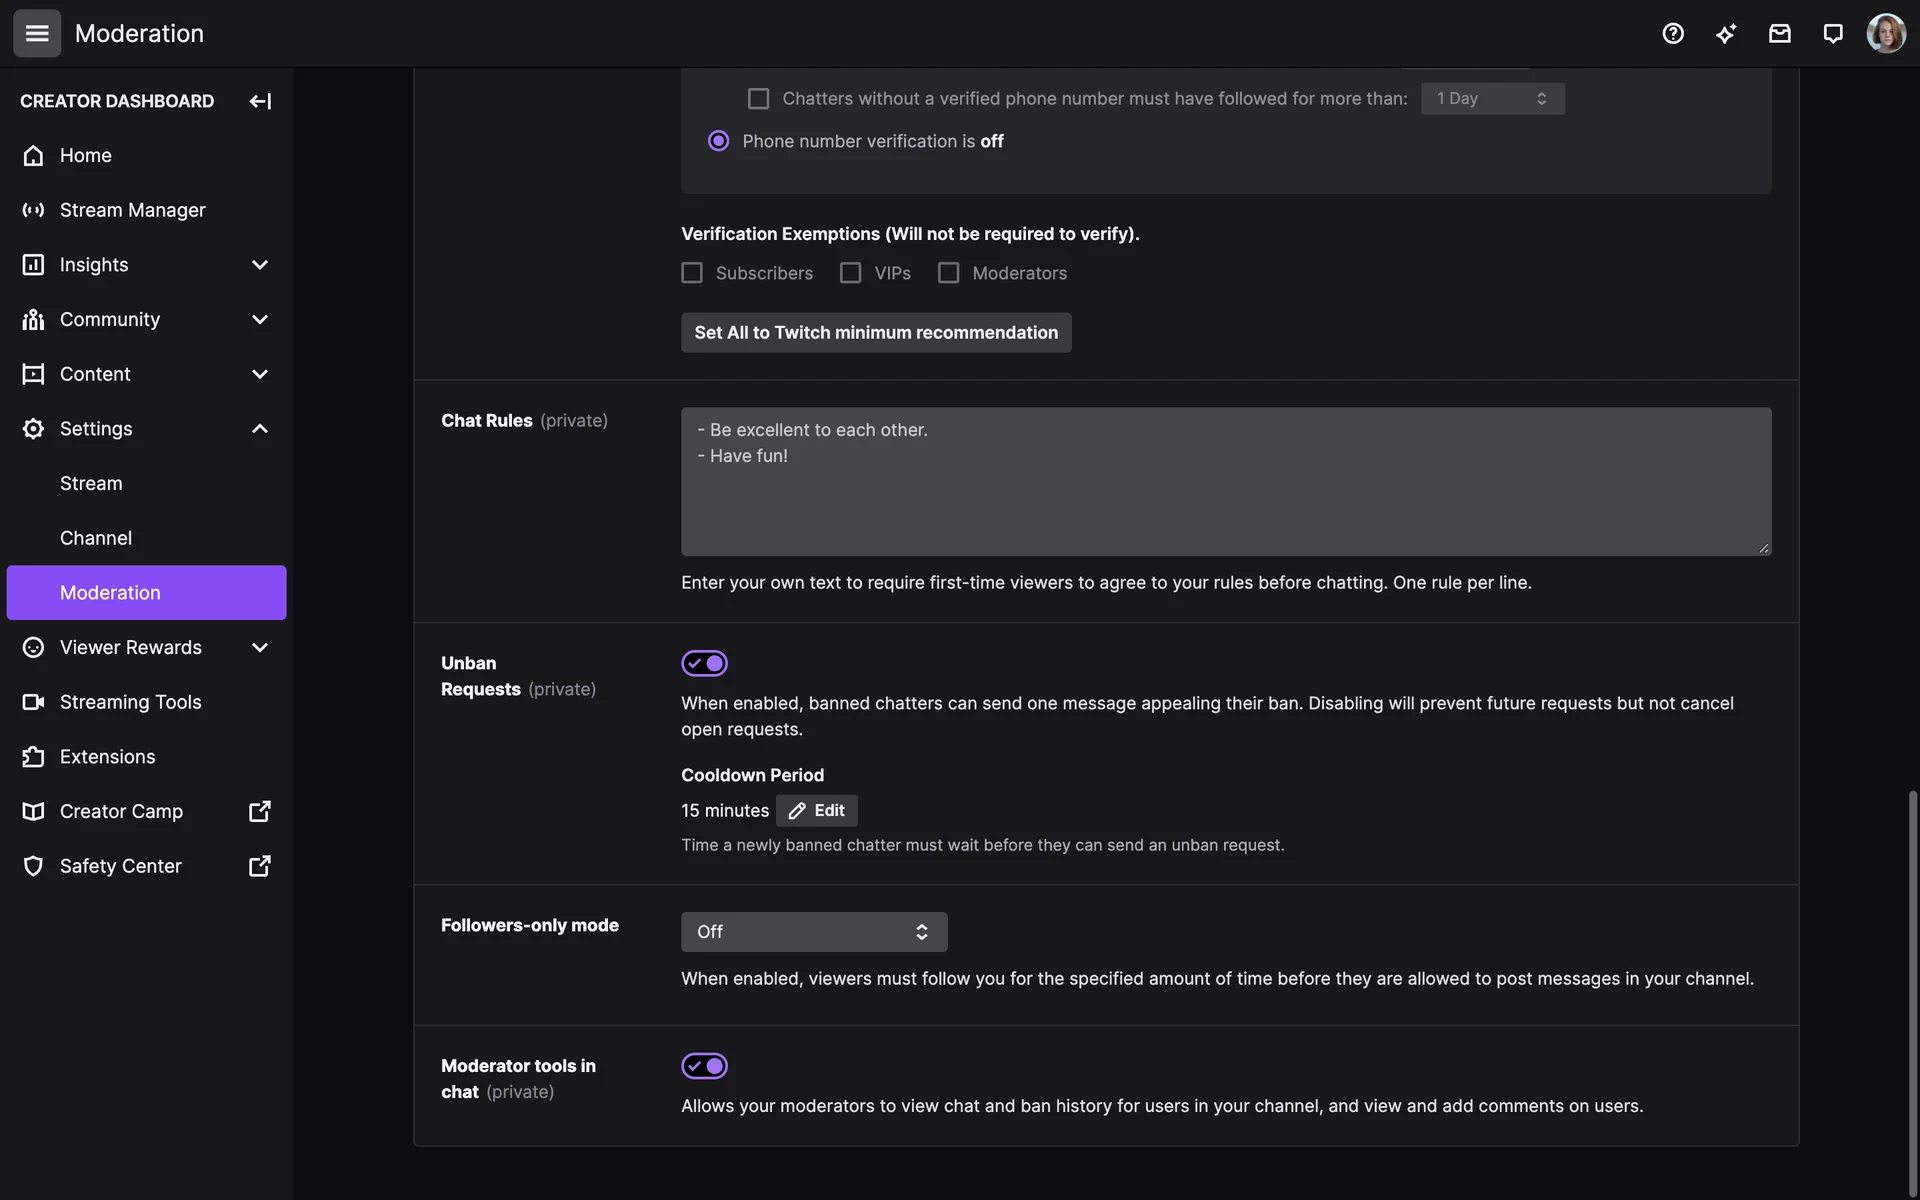Open the hamburger navigation menu
This screenshot has height=1200, width=1920.
pyautogui.click(x=37, y=33)
